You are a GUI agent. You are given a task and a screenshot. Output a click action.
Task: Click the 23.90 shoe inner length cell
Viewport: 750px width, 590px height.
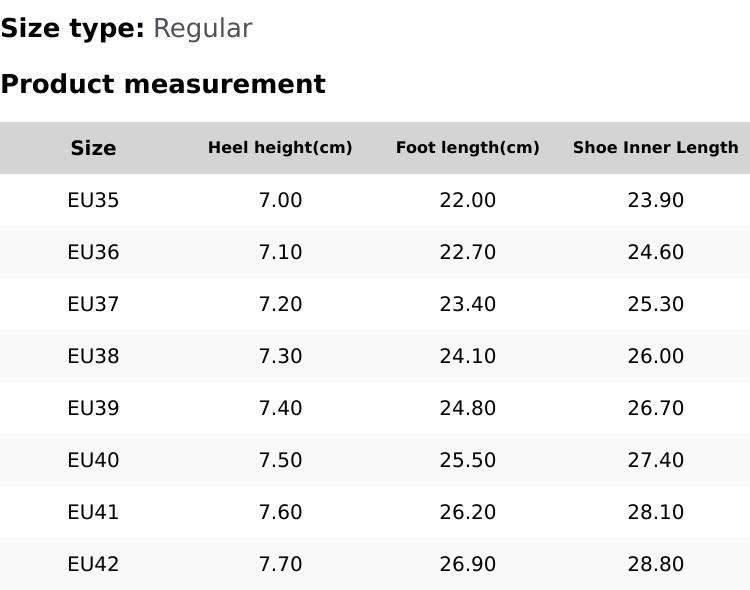[655, 200]
